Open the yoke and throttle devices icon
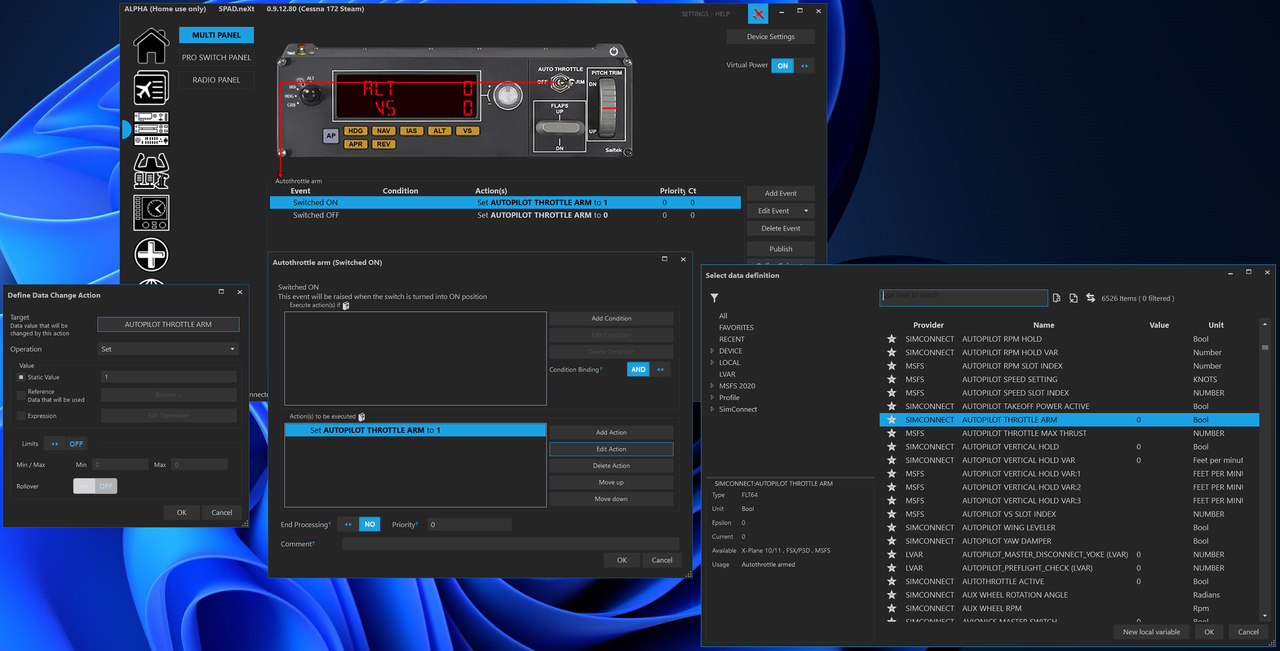 151,171
